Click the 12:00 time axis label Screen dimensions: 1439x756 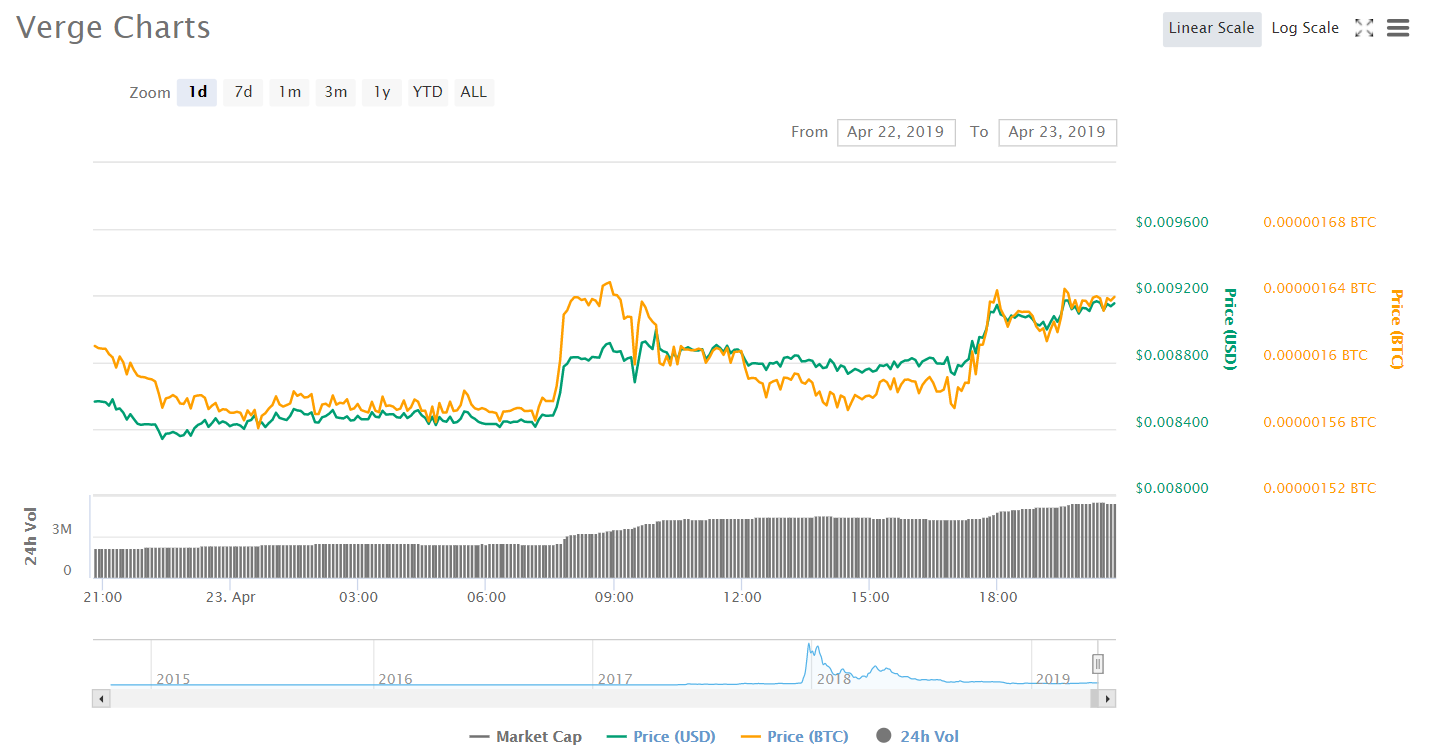coord(742,597)
